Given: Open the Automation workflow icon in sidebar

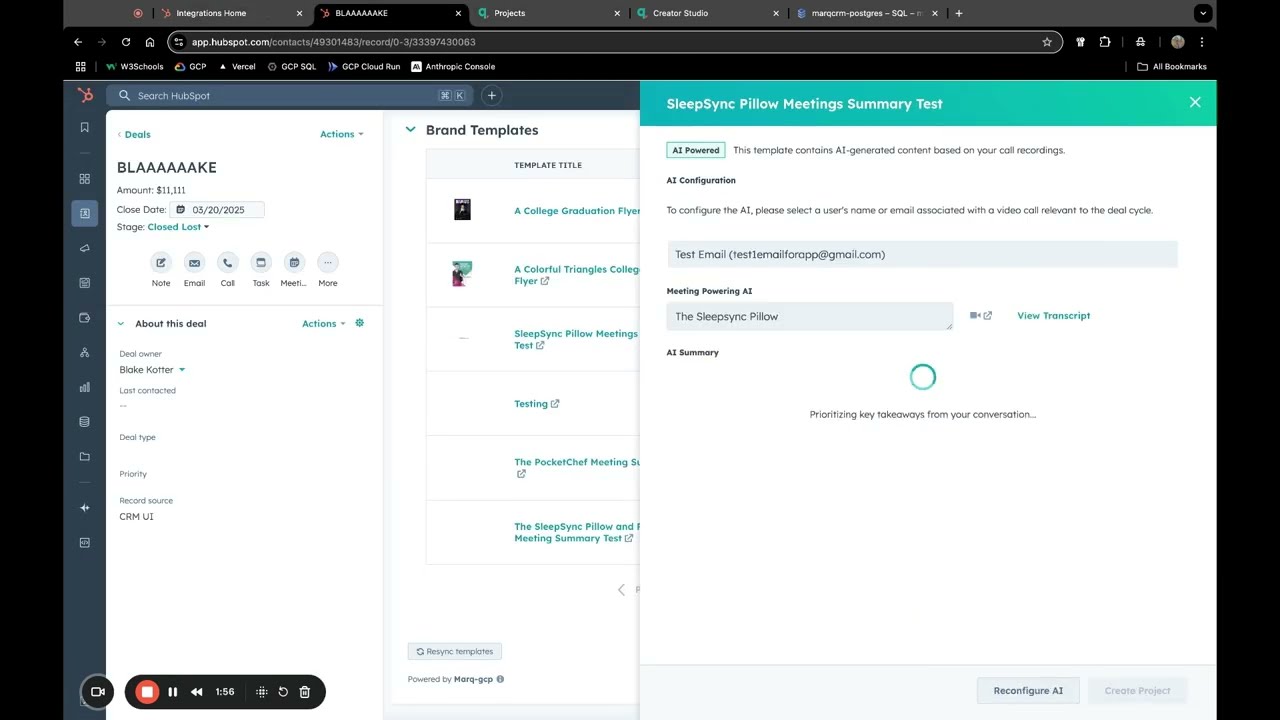Looking at the screenshot, I should coord(85,353).
